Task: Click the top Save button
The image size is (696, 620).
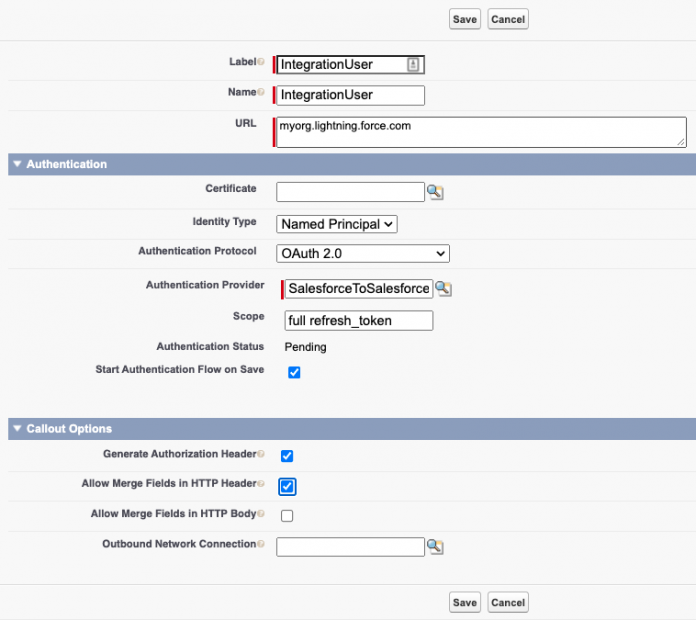Action: (x=464, y=19)
